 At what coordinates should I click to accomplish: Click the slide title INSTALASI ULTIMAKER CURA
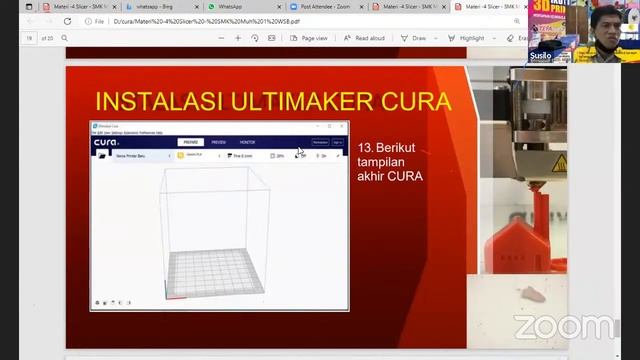tap(273, 102)
